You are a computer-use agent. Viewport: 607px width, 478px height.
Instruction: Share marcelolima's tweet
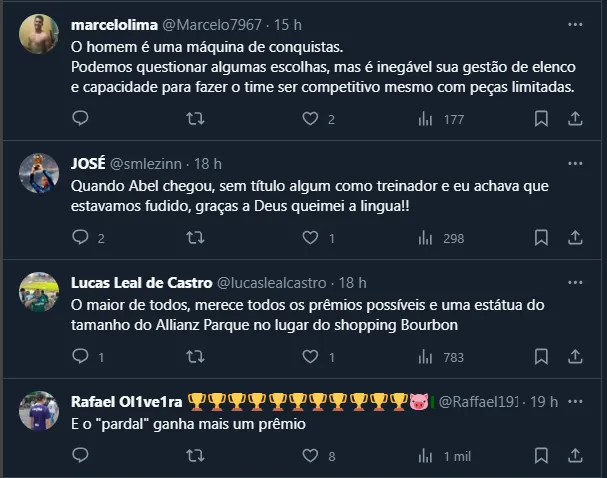[x=575, y=119]
